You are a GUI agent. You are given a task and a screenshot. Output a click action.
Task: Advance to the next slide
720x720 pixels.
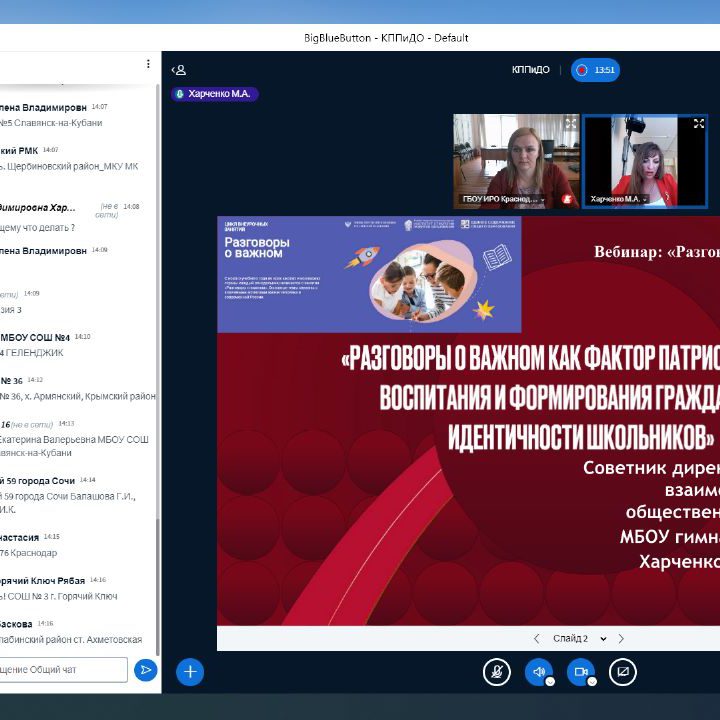coord(621,638)
